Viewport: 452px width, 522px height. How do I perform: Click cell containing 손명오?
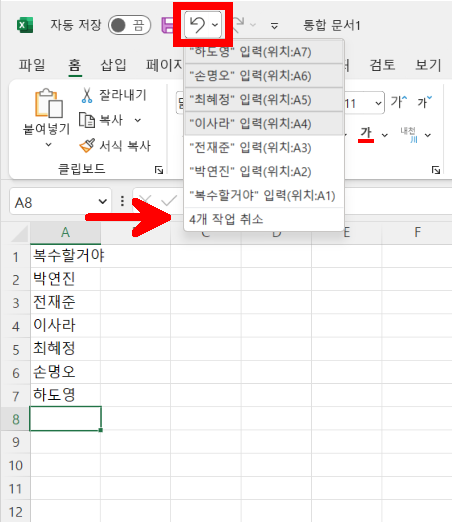(x=66, y=372)
